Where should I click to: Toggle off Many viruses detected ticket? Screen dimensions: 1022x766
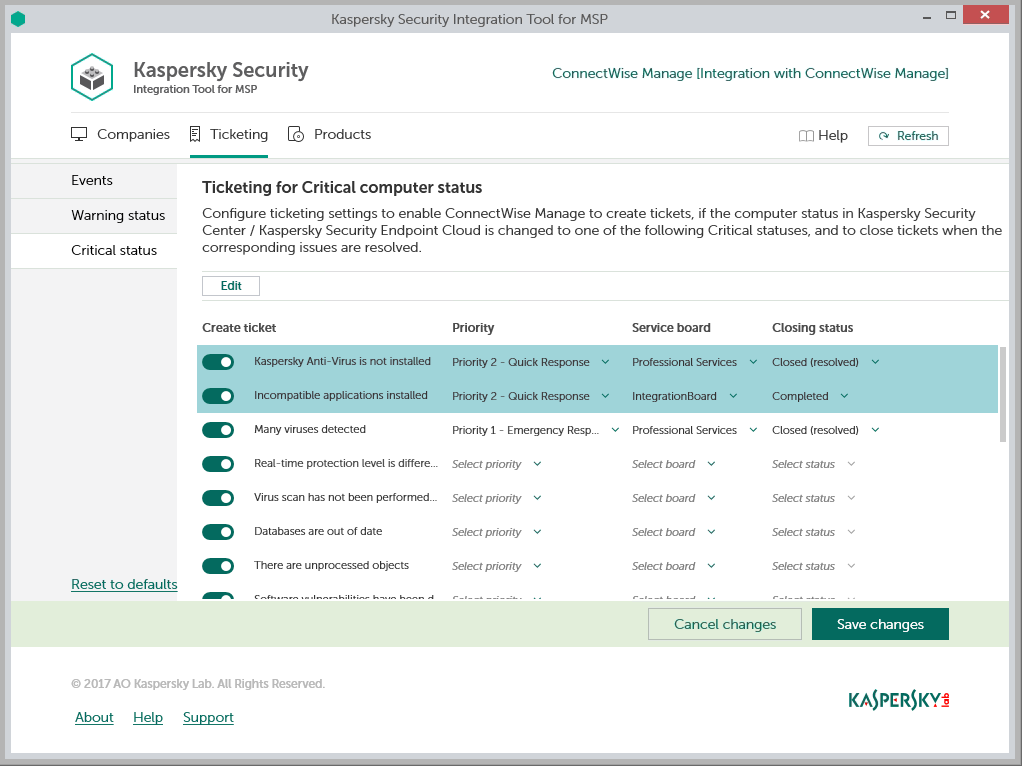(x=218, y=430)
